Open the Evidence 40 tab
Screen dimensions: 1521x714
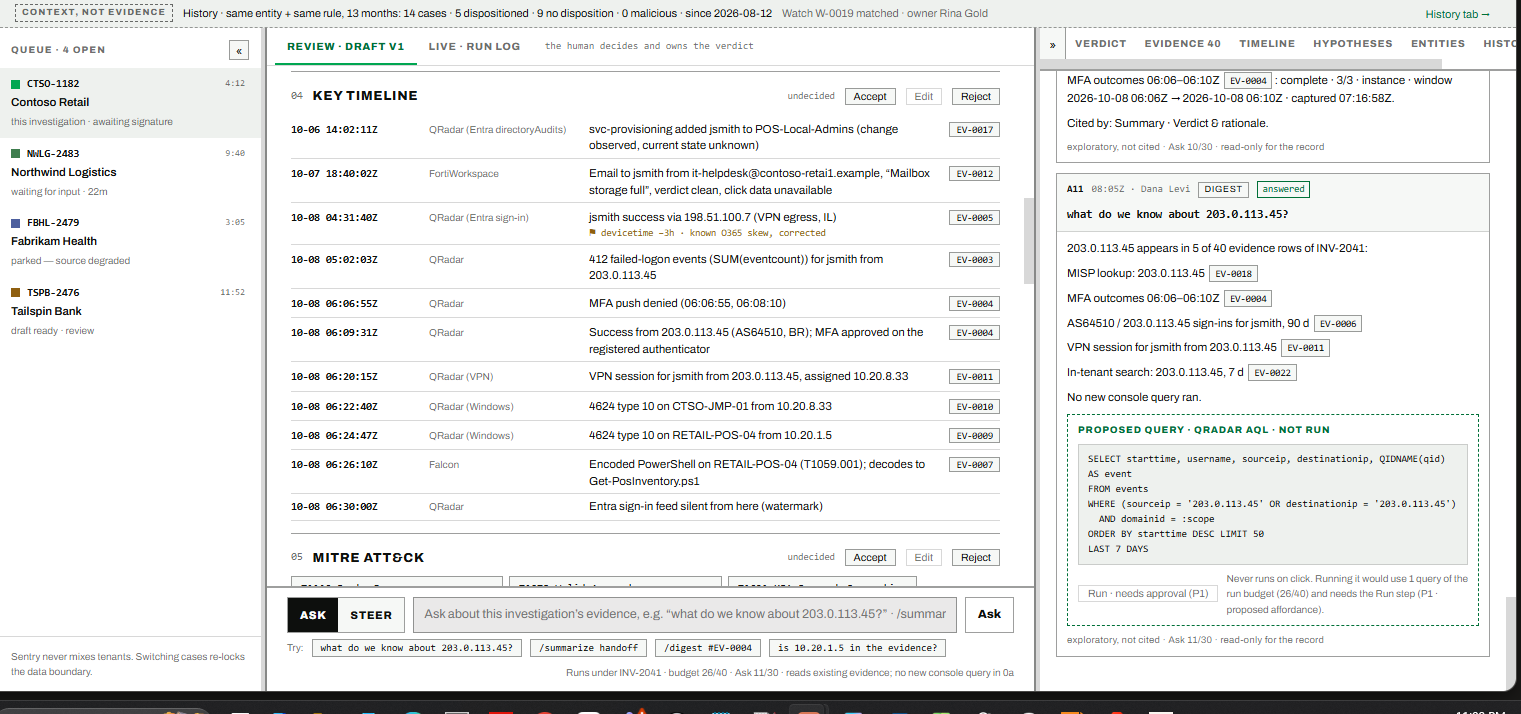[x=1183, y=44]
